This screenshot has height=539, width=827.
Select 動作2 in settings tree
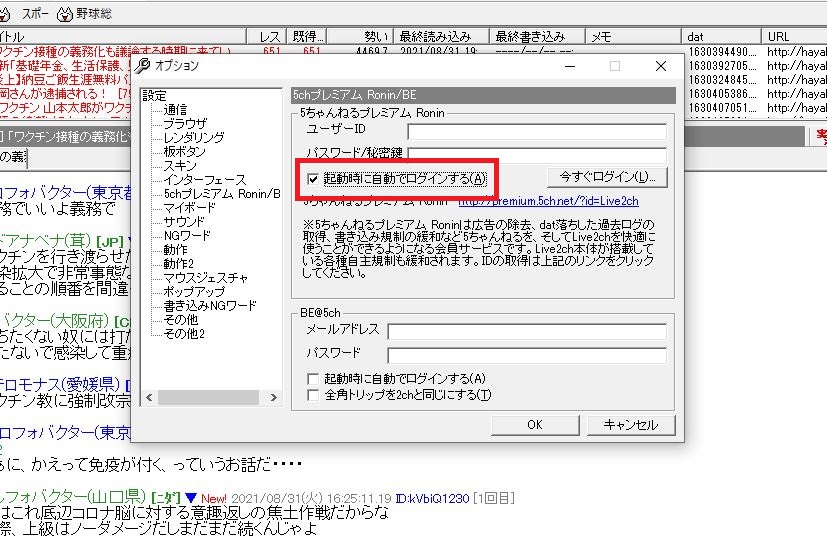(x=178, y=264)
